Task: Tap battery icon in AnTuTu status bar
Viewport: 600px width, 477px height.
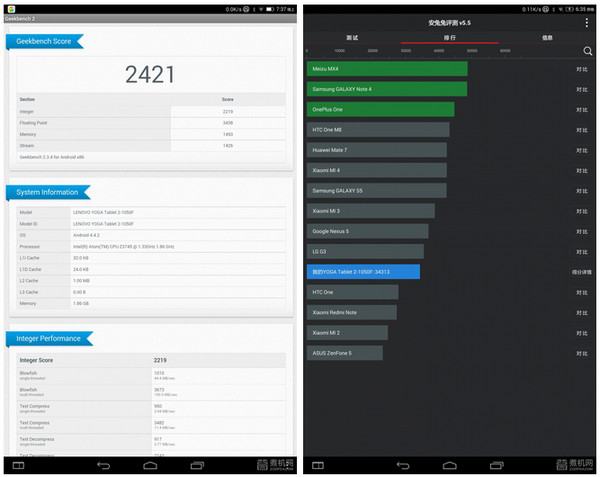Action: tap(570, 9)
